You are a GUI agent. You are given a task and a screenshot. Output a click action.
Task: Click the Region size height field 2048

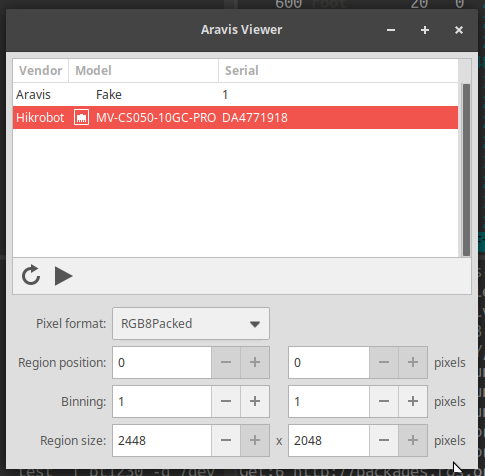[329, 441]
